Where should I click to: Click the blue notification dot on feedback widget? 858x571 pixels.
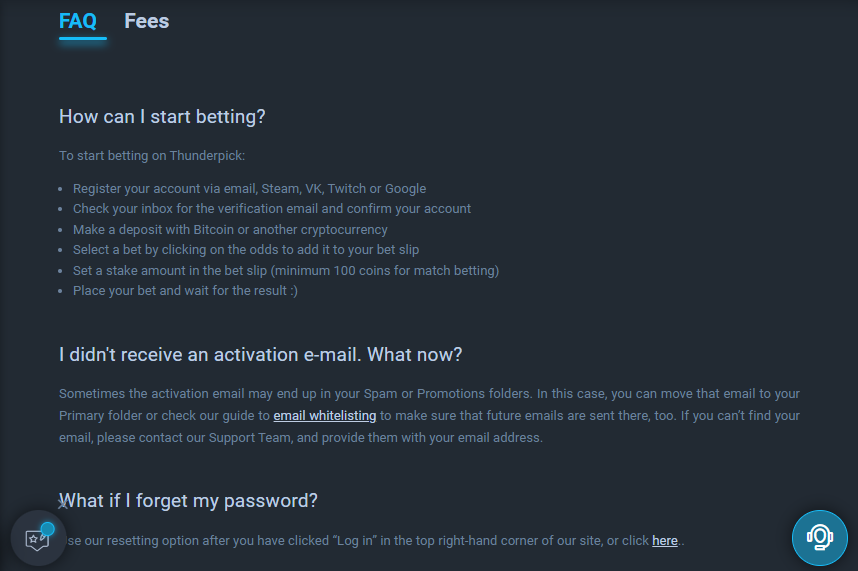(48, 529)
